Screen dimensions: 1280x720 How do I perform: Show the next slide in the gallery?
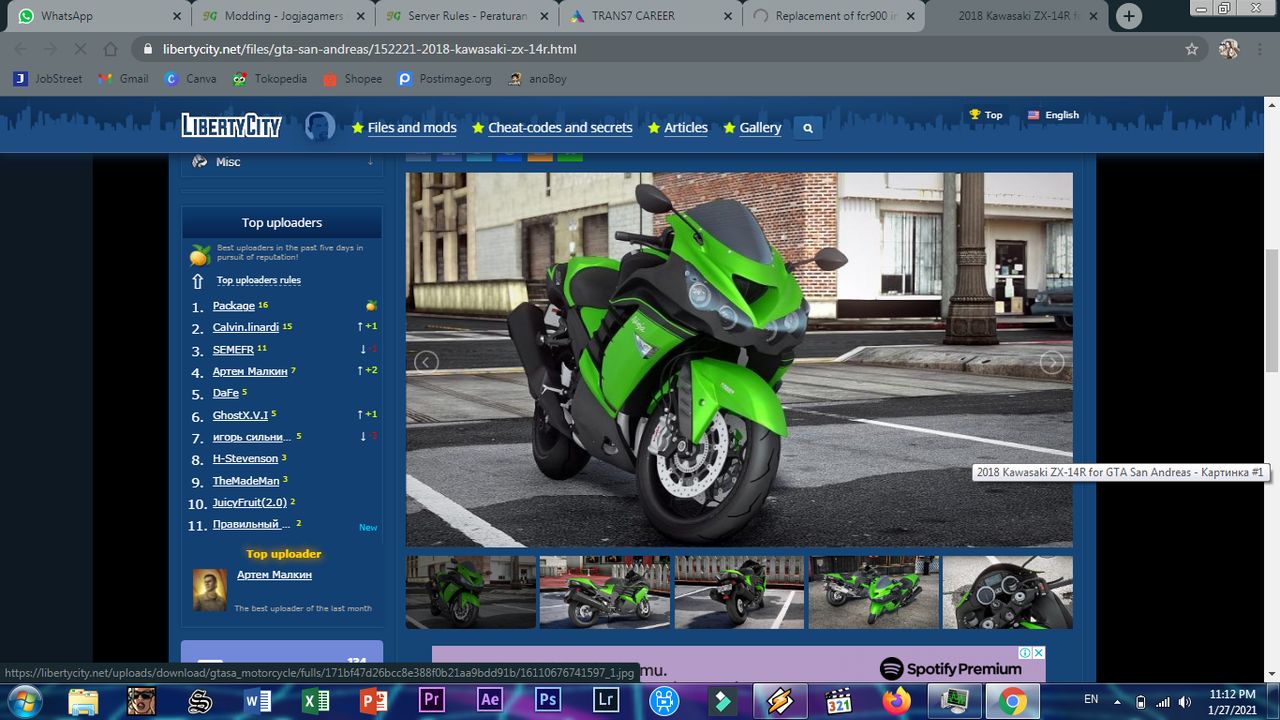pos(1052,362)
